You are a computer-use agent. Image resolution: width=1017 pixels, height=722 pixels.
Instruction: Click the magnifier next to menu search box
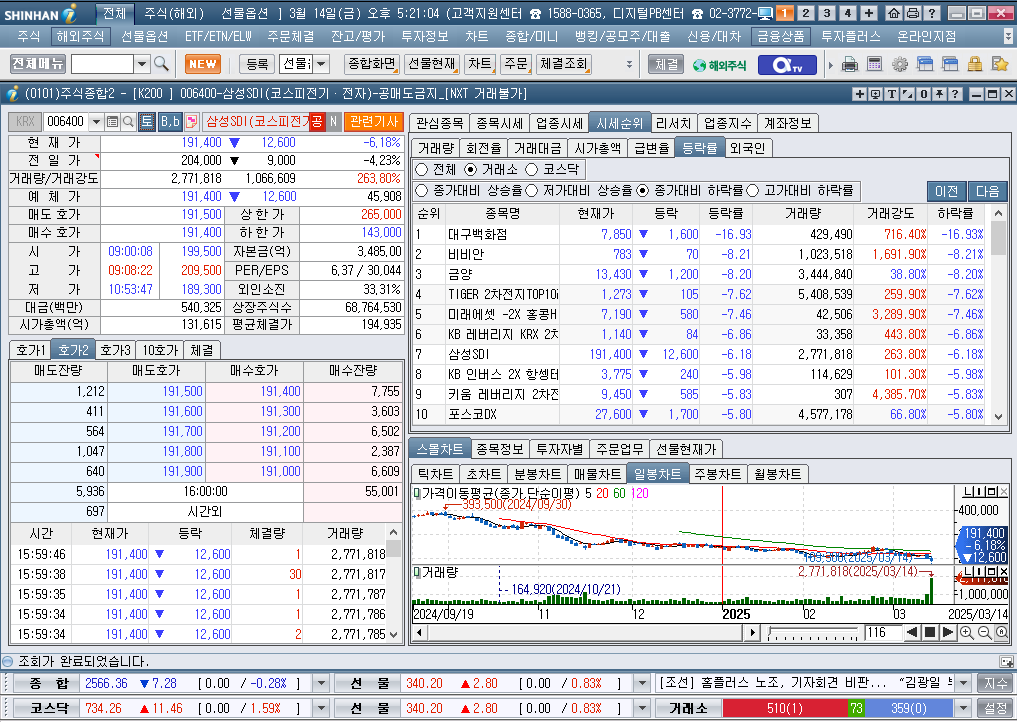pos(162,64)
